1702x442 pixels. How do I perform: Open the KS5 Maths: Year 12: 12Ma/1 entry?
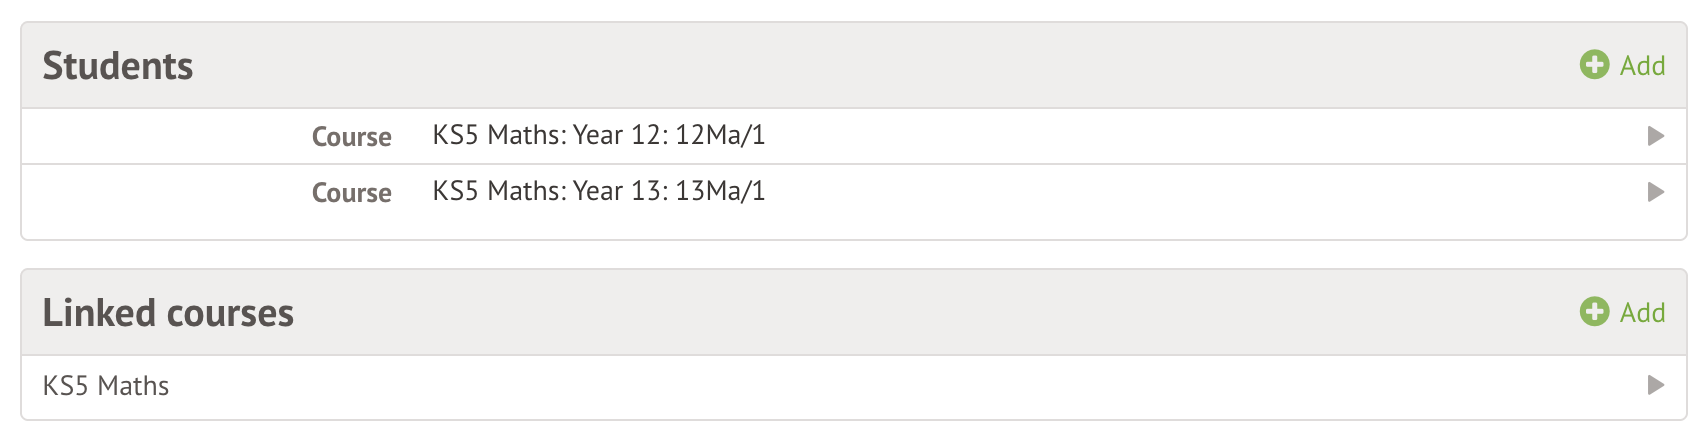(x=598, y=136)
